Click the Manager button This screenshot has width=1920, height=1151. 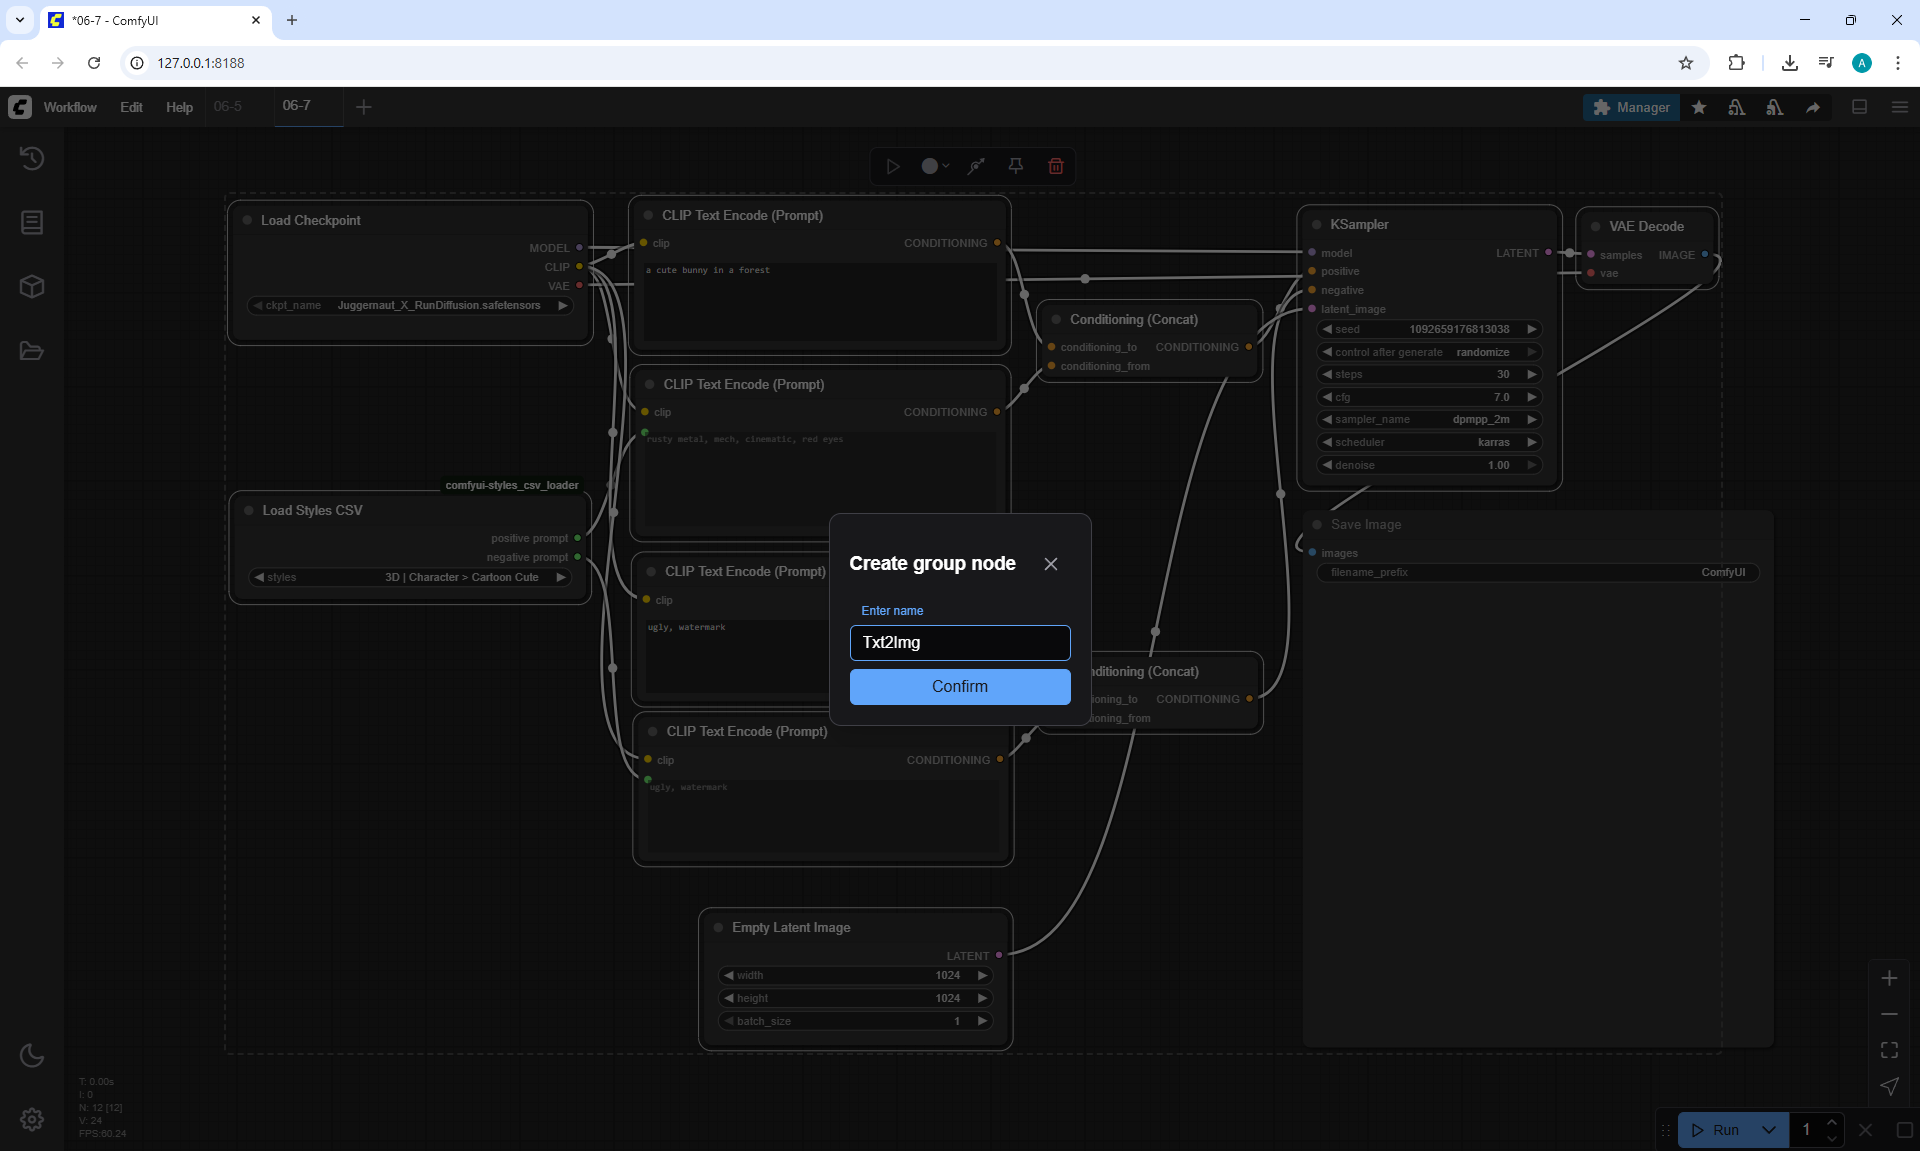click(x=1631, y=107)
